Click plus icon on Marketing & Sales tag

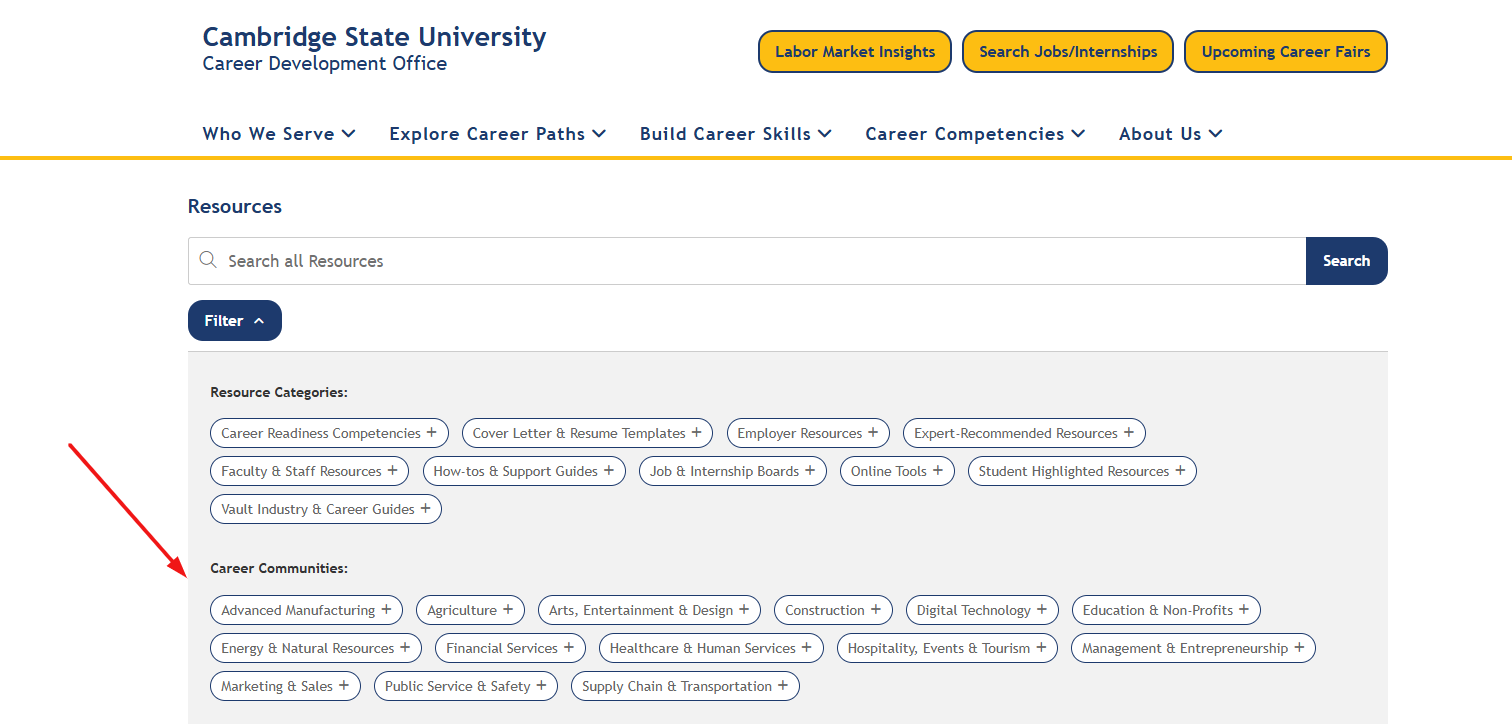tap(344, 685)
